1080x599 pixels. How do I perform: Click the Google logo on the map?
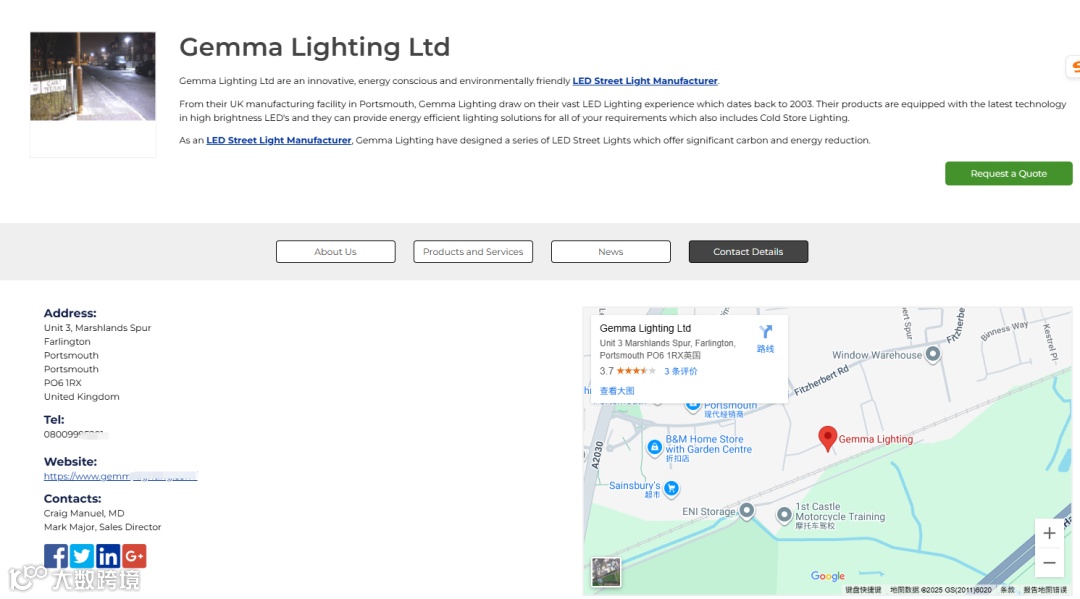tap(827, 576)
